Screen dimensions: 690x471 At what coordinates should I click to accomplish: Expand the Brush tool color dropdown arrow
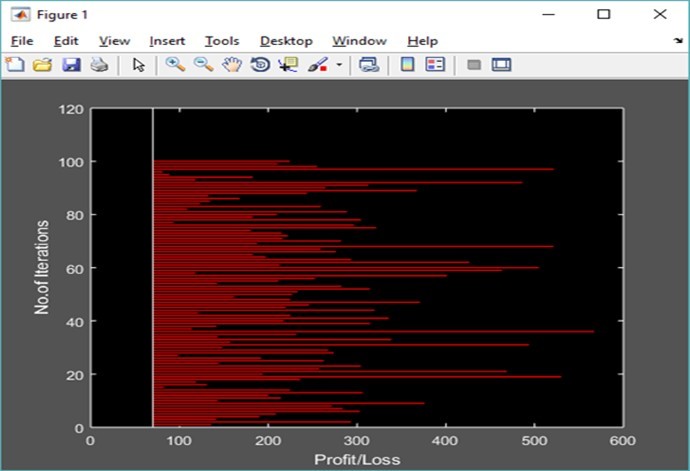point(339,66)
